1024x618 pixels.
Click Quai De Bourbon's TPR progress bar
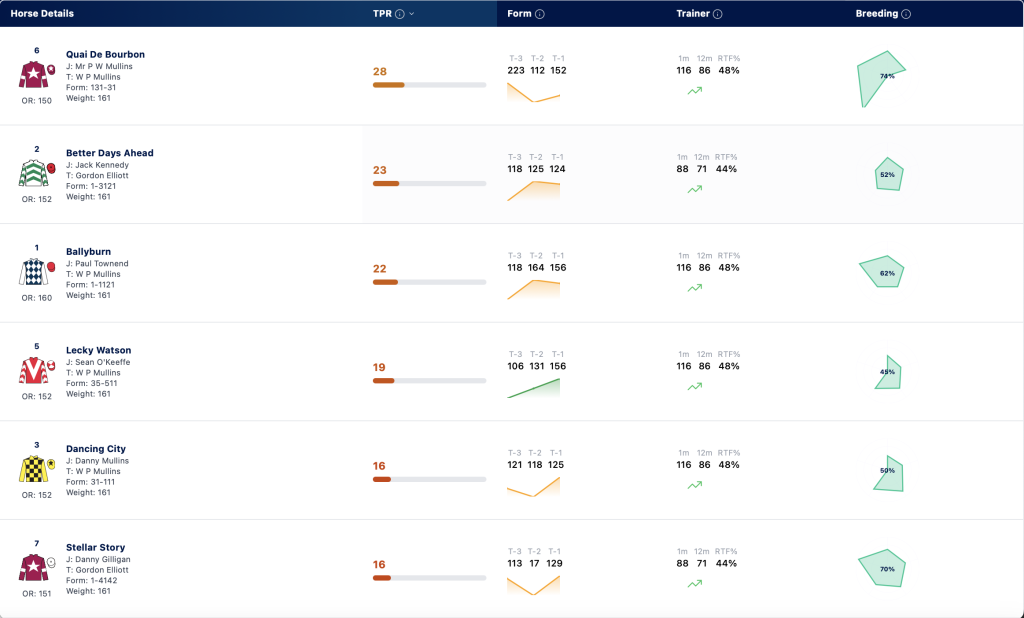pos(429,85)
